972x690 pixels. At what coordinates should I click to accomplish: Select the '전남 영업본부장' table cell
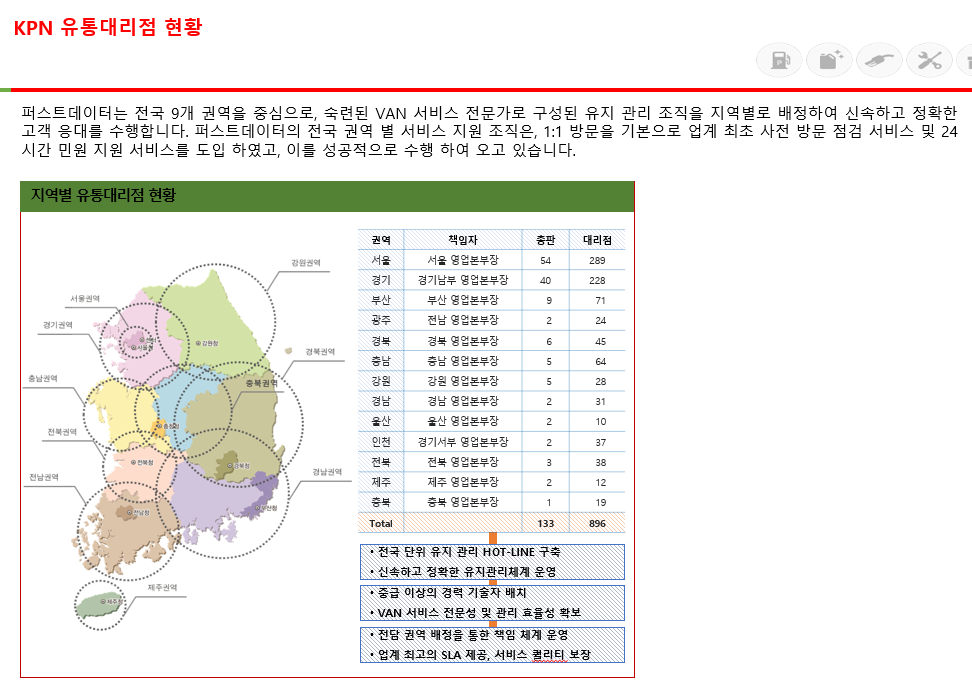click(x=462, y=321)
